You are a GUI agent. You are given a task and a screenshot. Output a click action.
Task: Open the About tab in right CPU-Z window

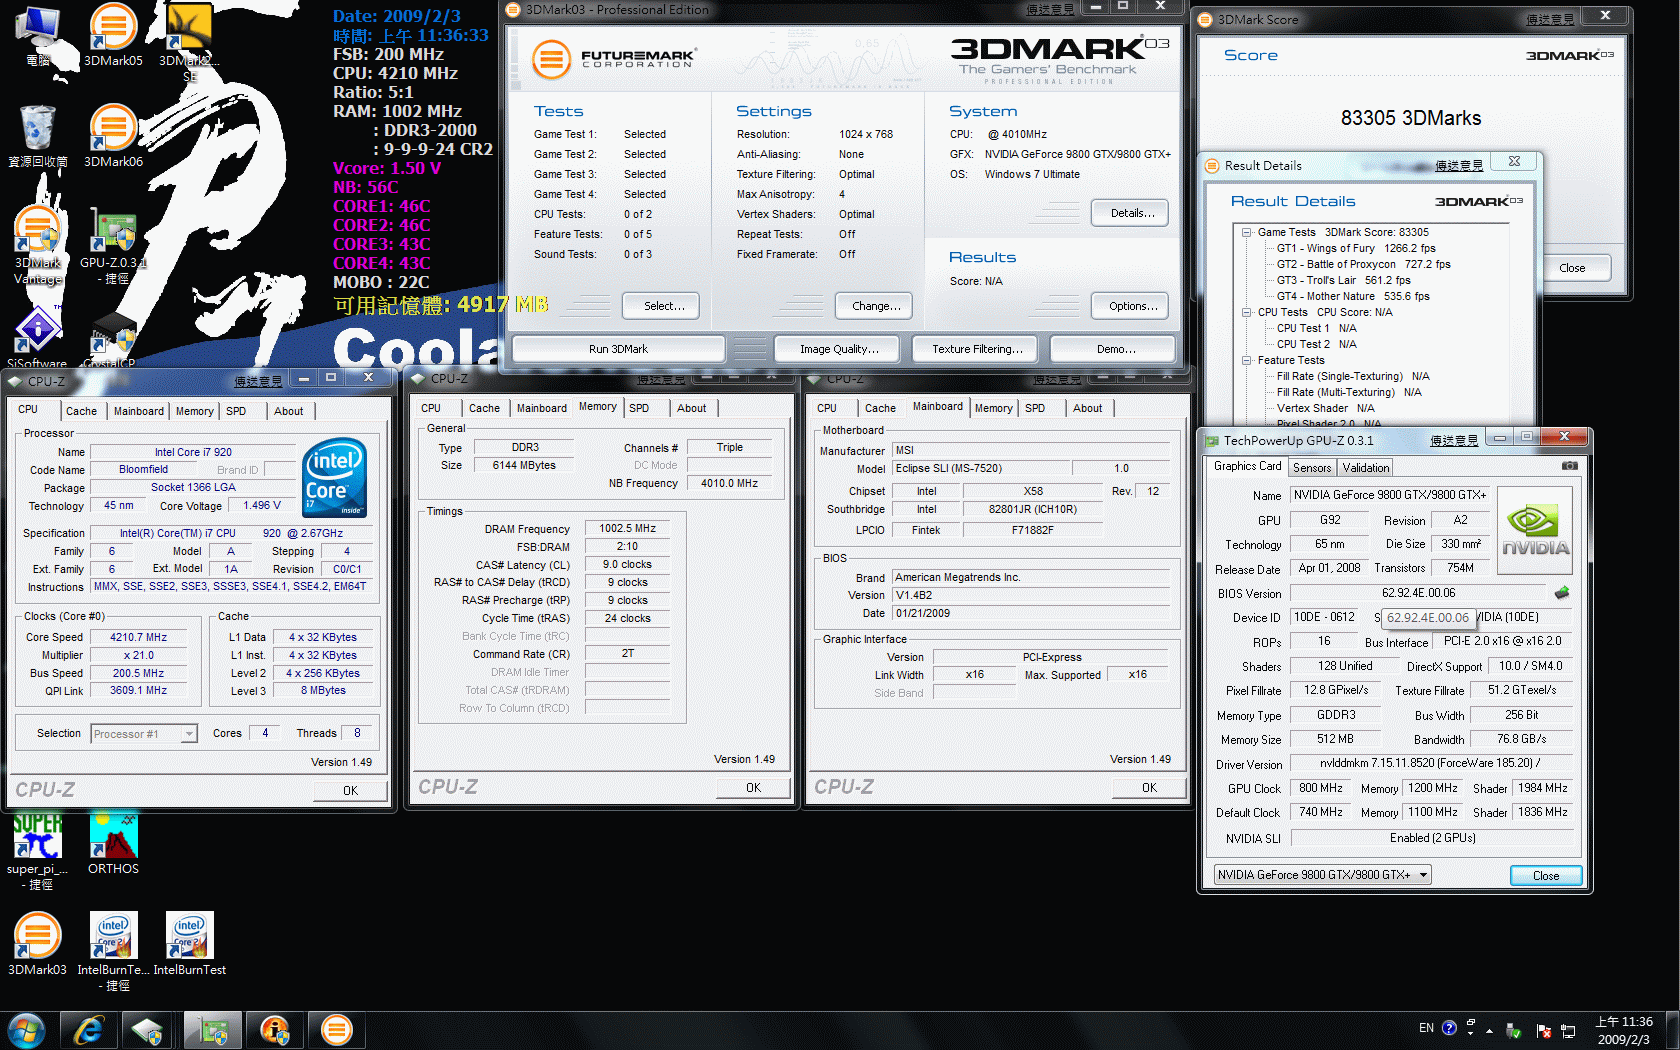pos(1087,408)
